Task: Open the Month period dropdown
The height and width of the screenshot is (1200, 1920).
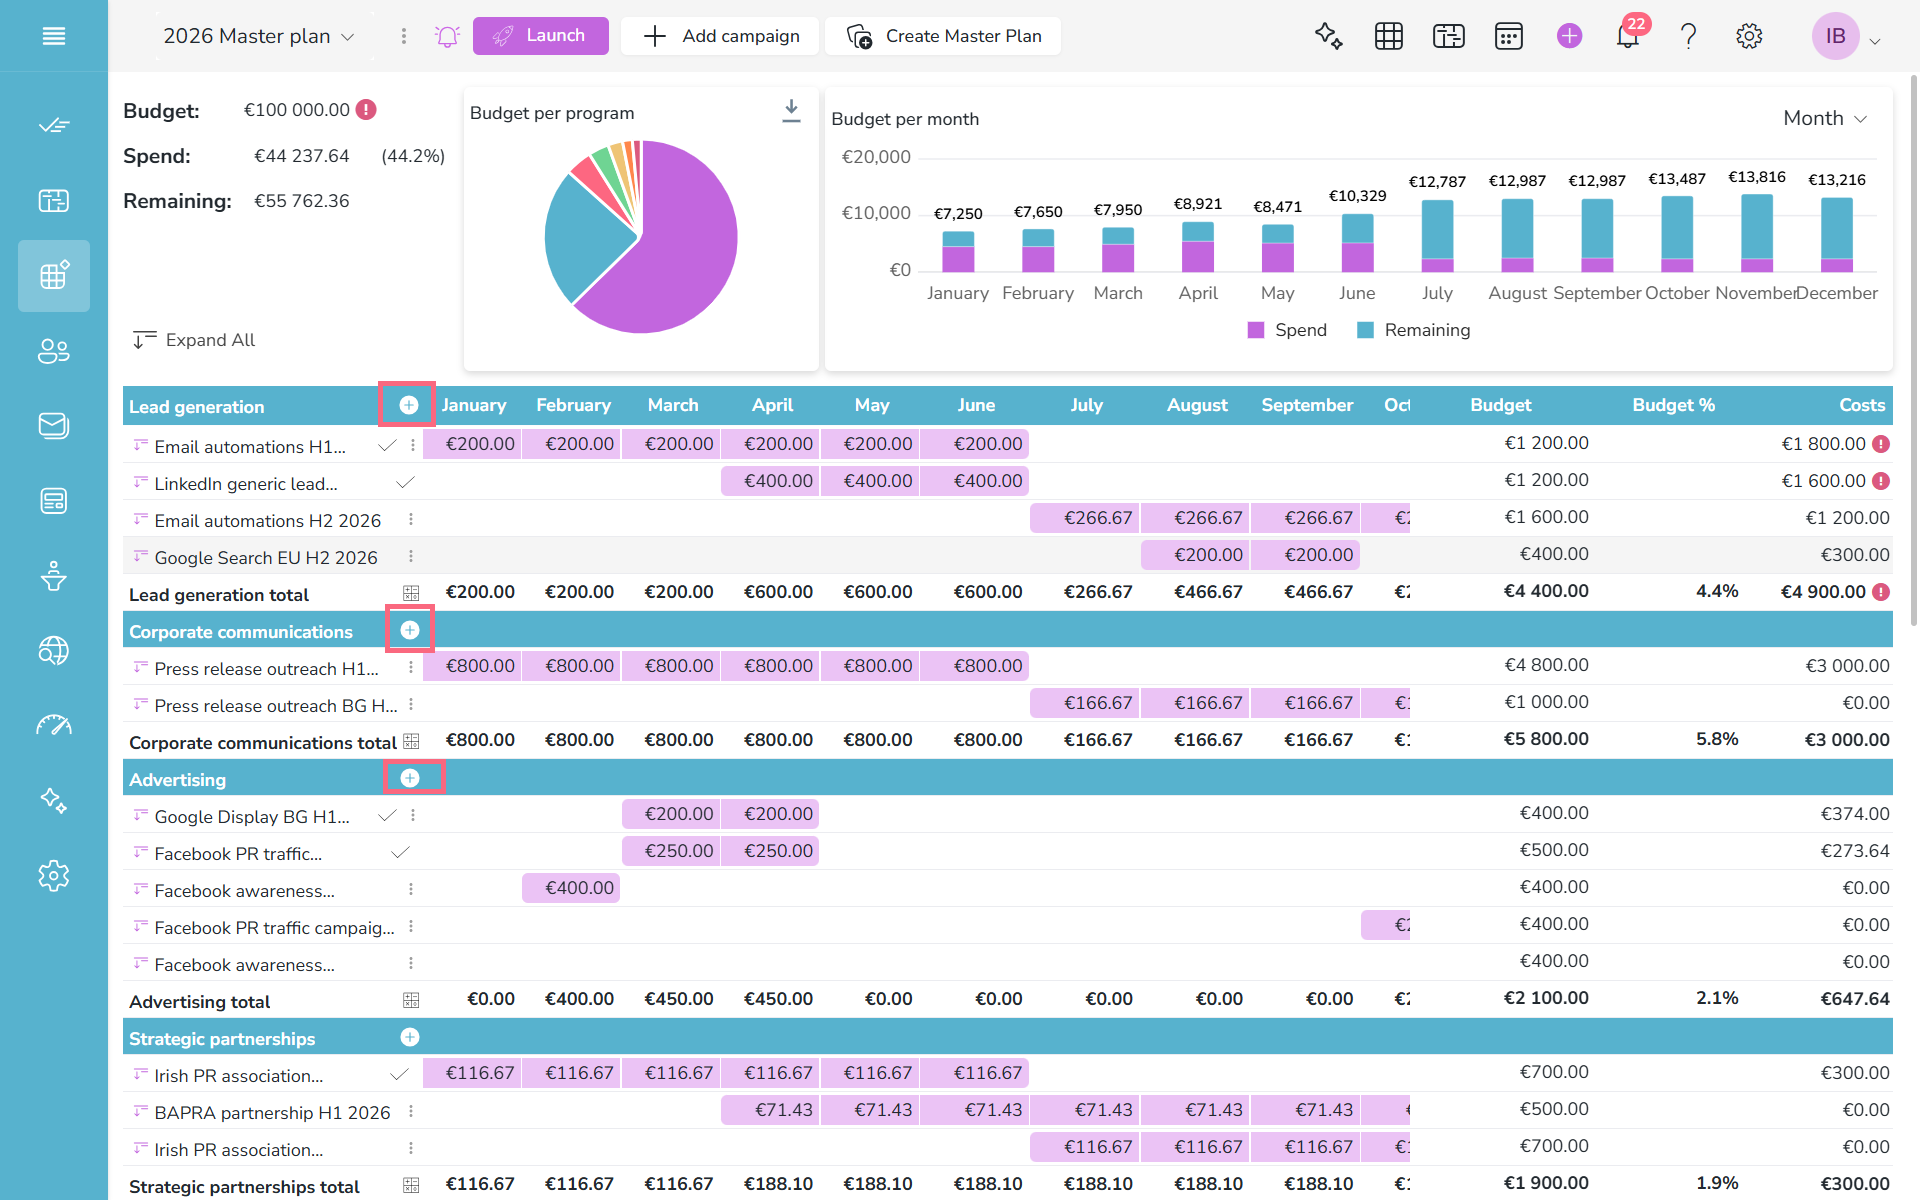Action: click(x=1825, y=118)
